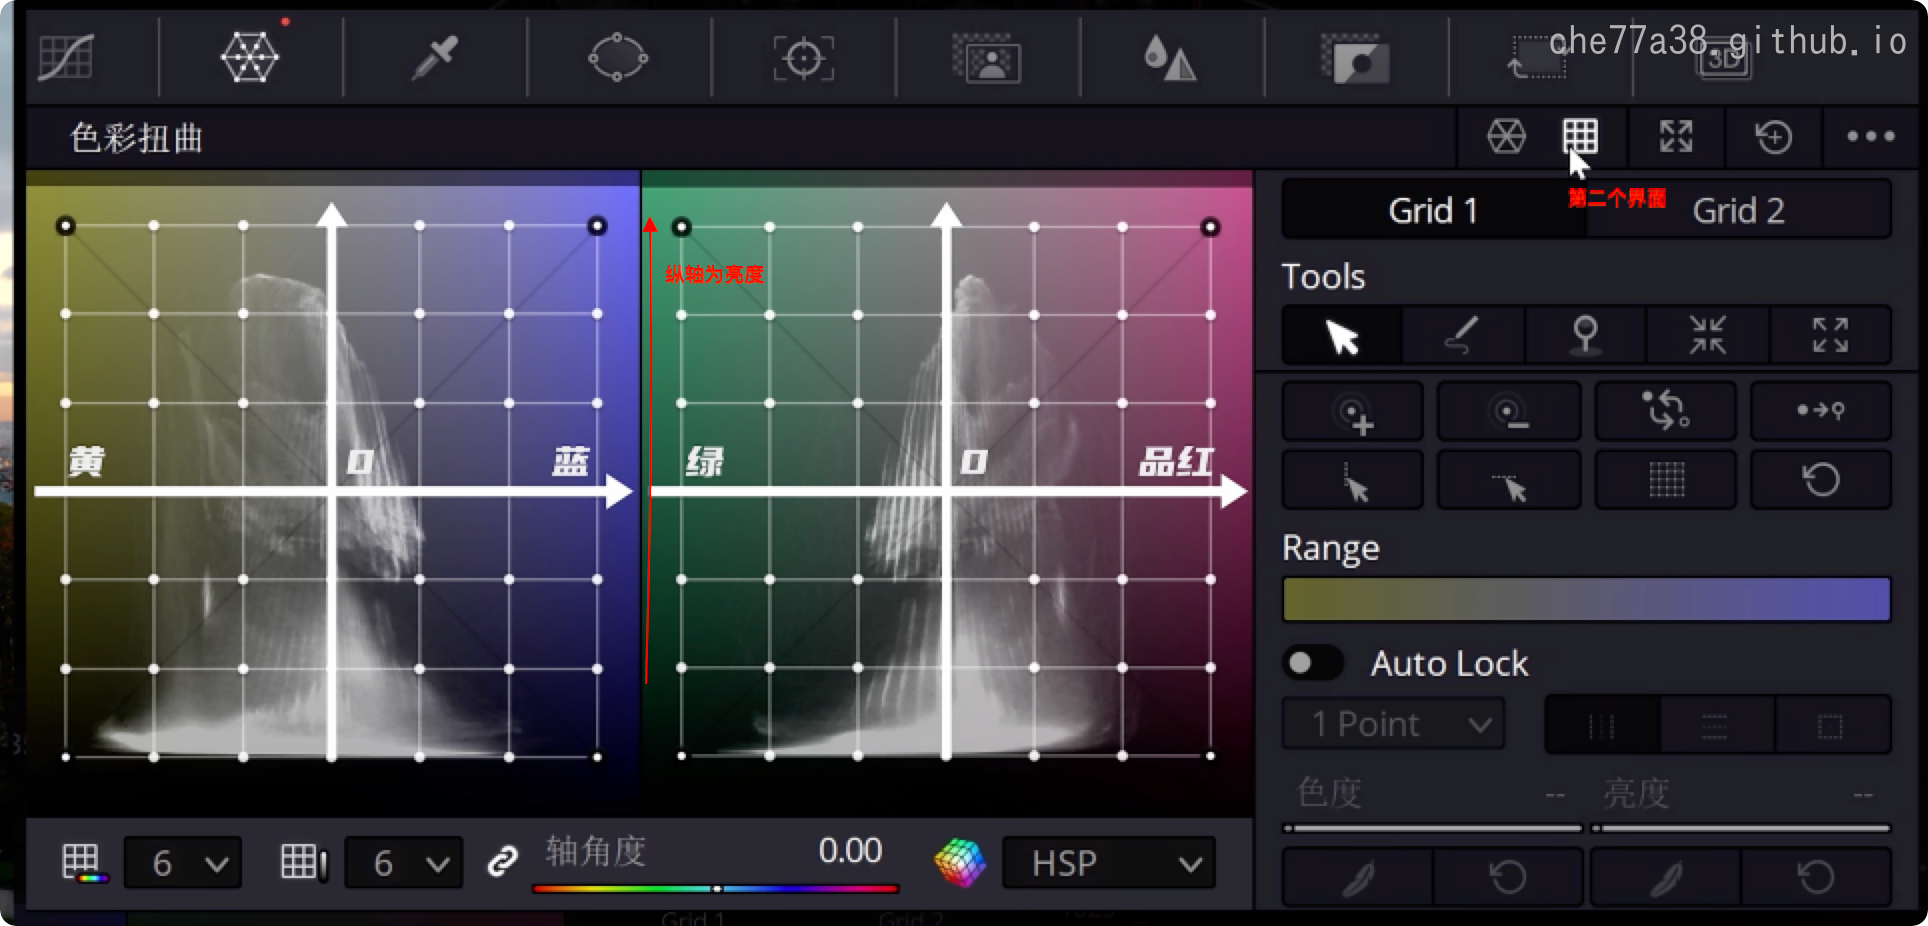Open the Key palette
1928x926 pixels.
[1354, 58]
